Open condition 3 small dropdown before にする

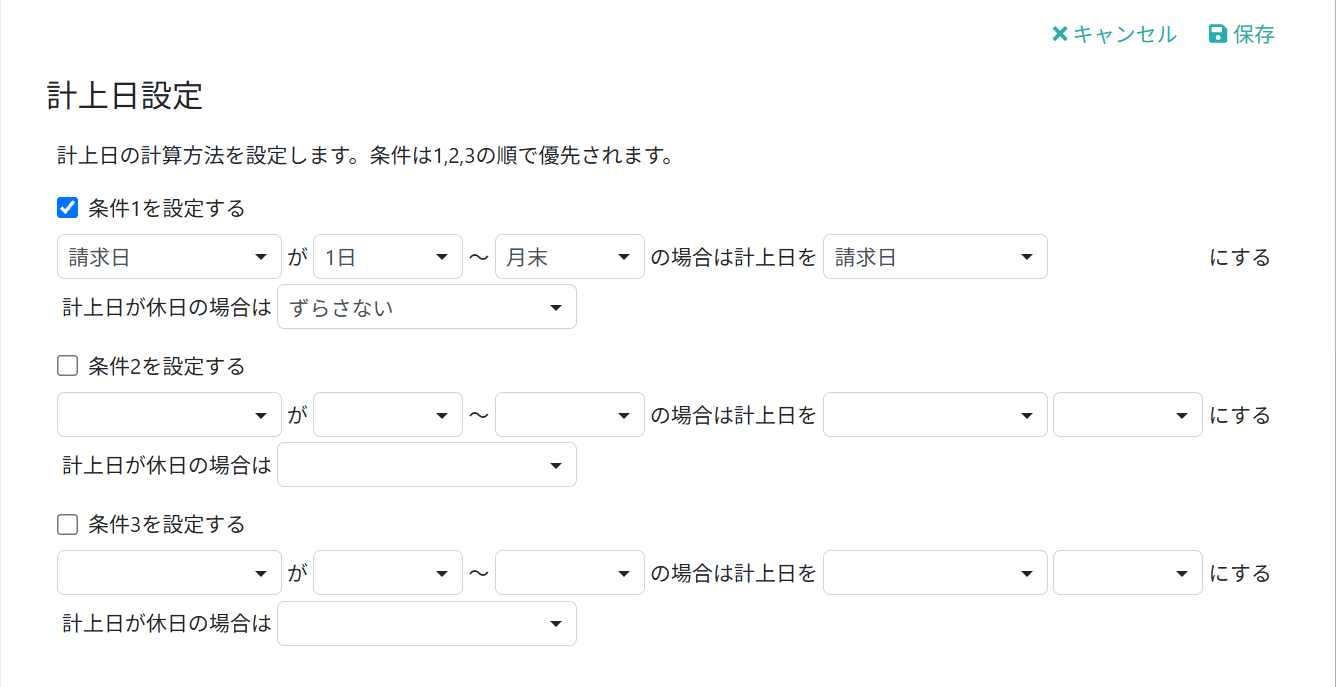pyautogui.click(x=1128, y=573)
